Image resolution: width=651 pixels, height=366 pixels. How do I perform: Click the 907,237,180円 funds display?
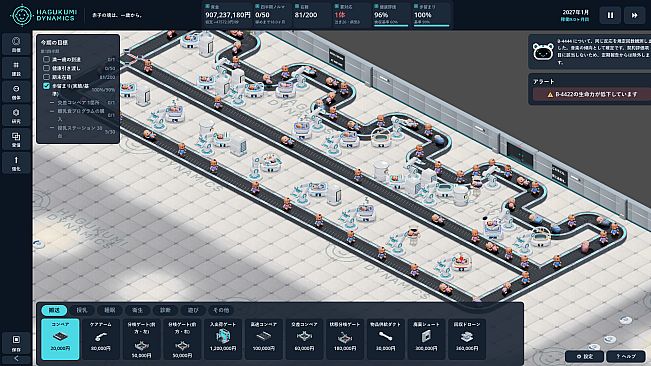(228, 15)
